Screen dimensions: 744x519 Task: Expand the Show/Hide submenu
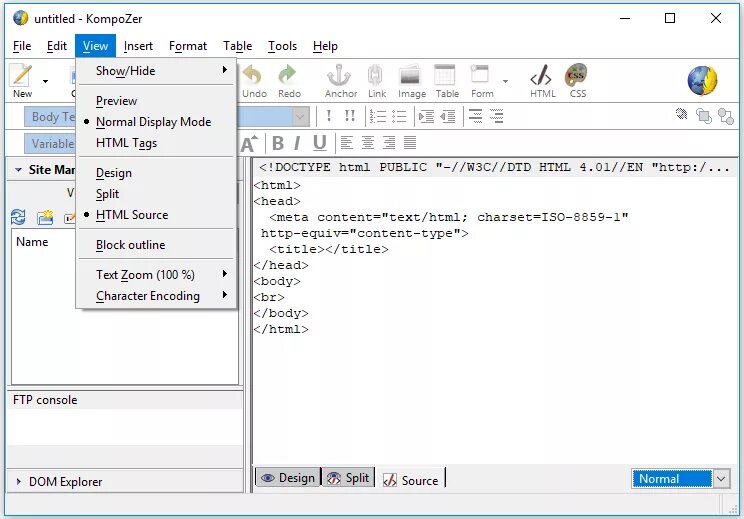click(x=157, y=71)
